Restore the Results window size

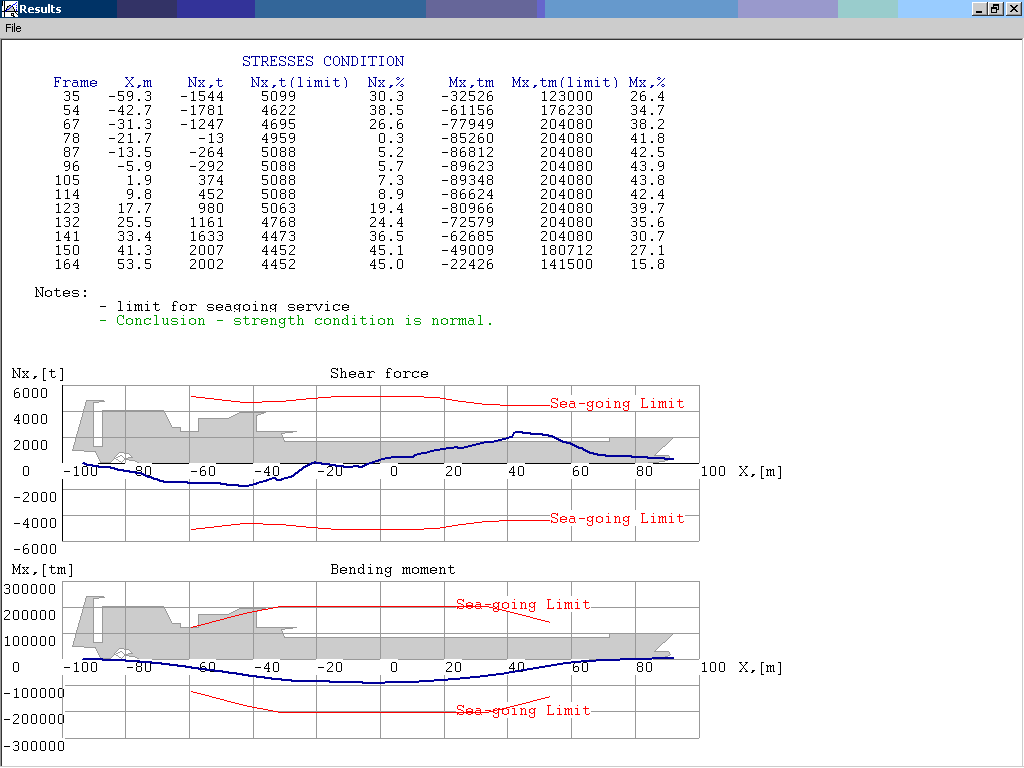pyautogui.click(x=995, y=8)
